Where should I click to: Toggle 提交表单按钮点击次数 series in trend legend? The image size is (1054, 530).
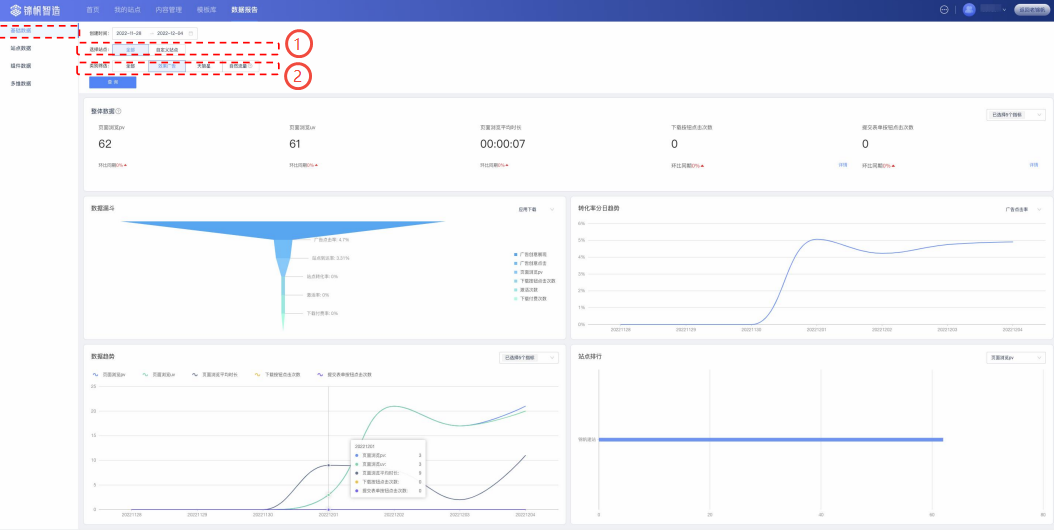click(343, 374)
